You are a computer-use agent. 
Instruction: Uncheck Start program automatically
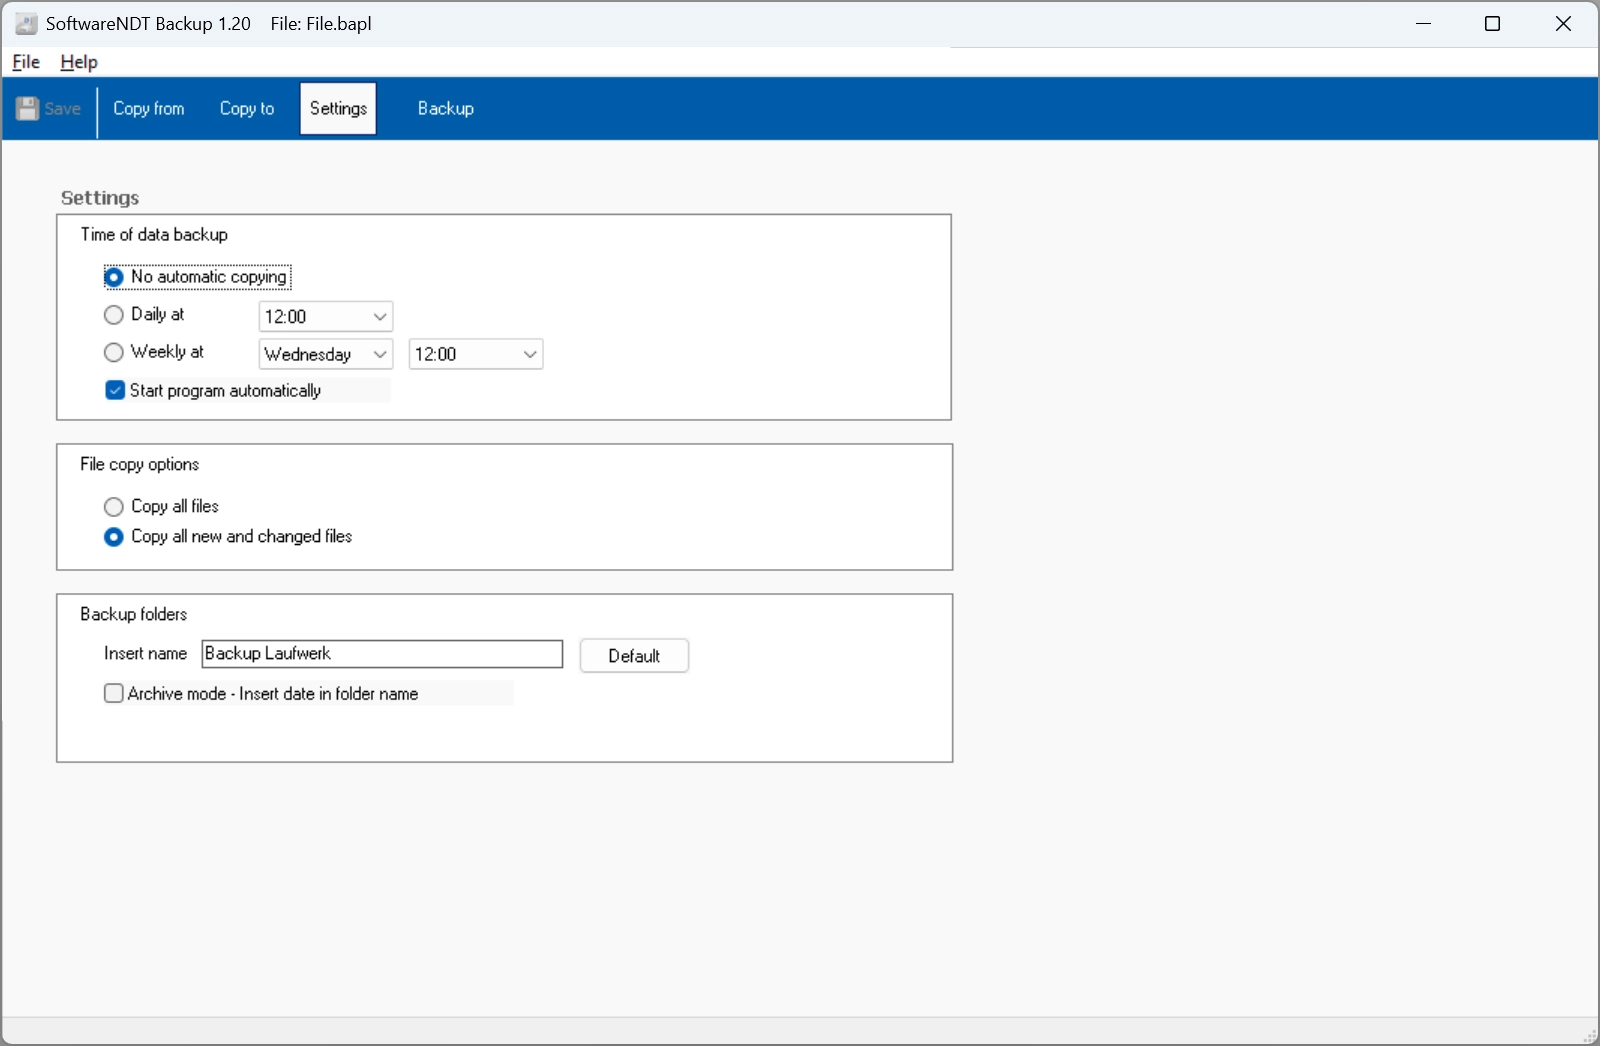(x=115, y=391)
